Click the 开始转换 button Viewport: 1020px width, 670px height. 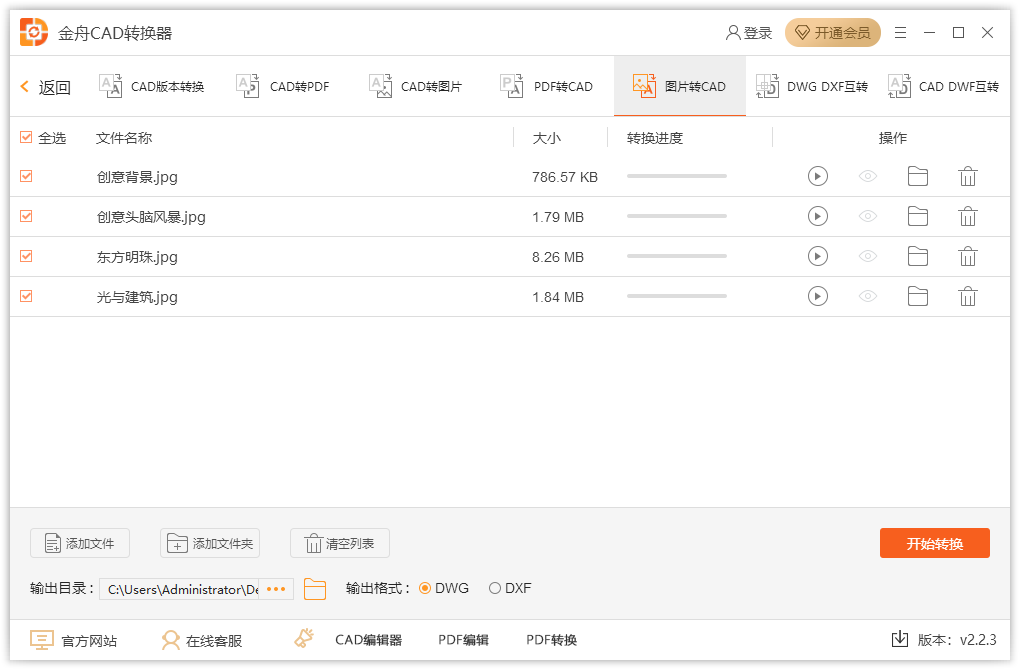coord(934,543)
